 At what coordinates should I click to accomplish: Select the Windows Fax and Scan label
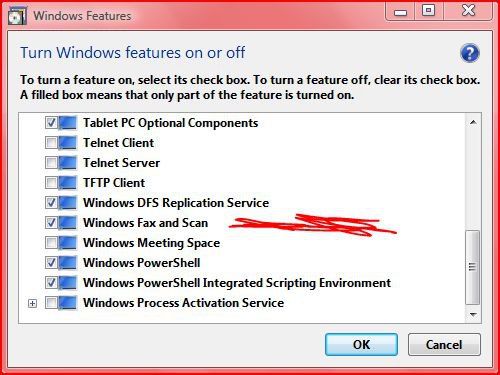(146, 223)
